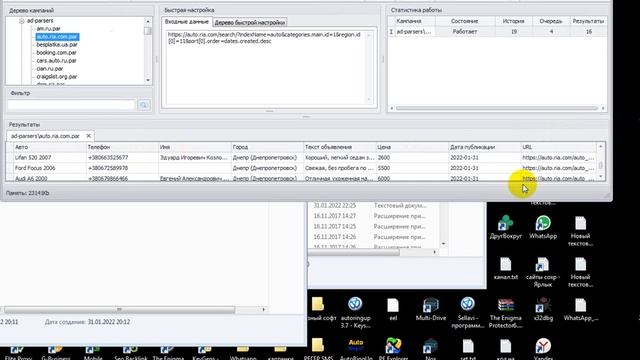This screenshot has height=360, width=640.
Task: Open the Nox shortcut on the desktop
Action: tap(430, 349)
